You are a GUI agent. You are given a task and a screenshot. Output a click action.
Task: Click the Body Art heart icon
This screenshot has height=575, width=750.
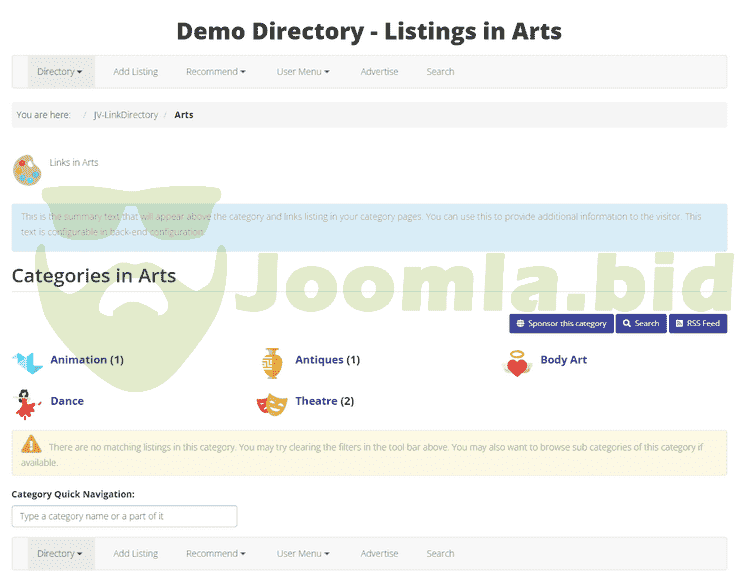click(517, 364)
